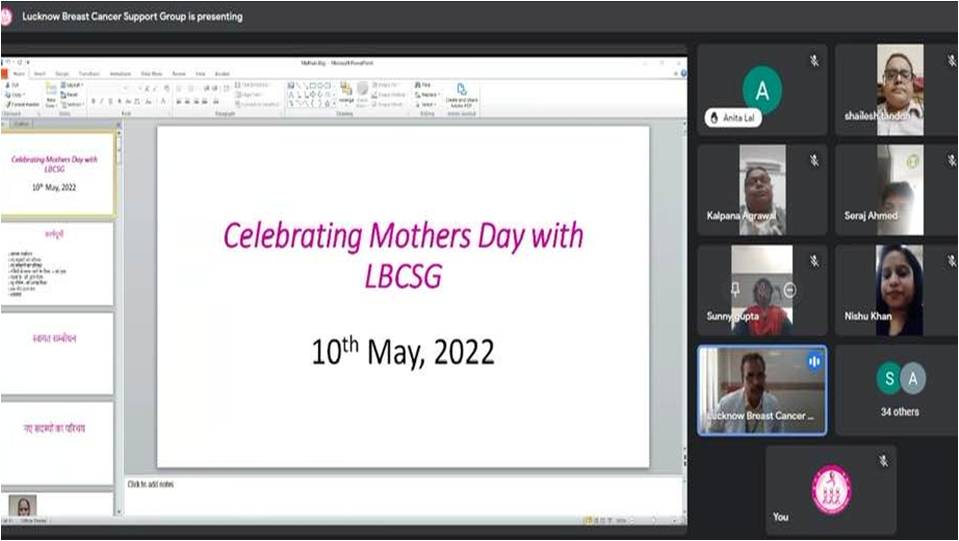This screenshot has width=959, height=541.
Task: Open the Select dropdown in Editing group
Action: click(426, 105)
